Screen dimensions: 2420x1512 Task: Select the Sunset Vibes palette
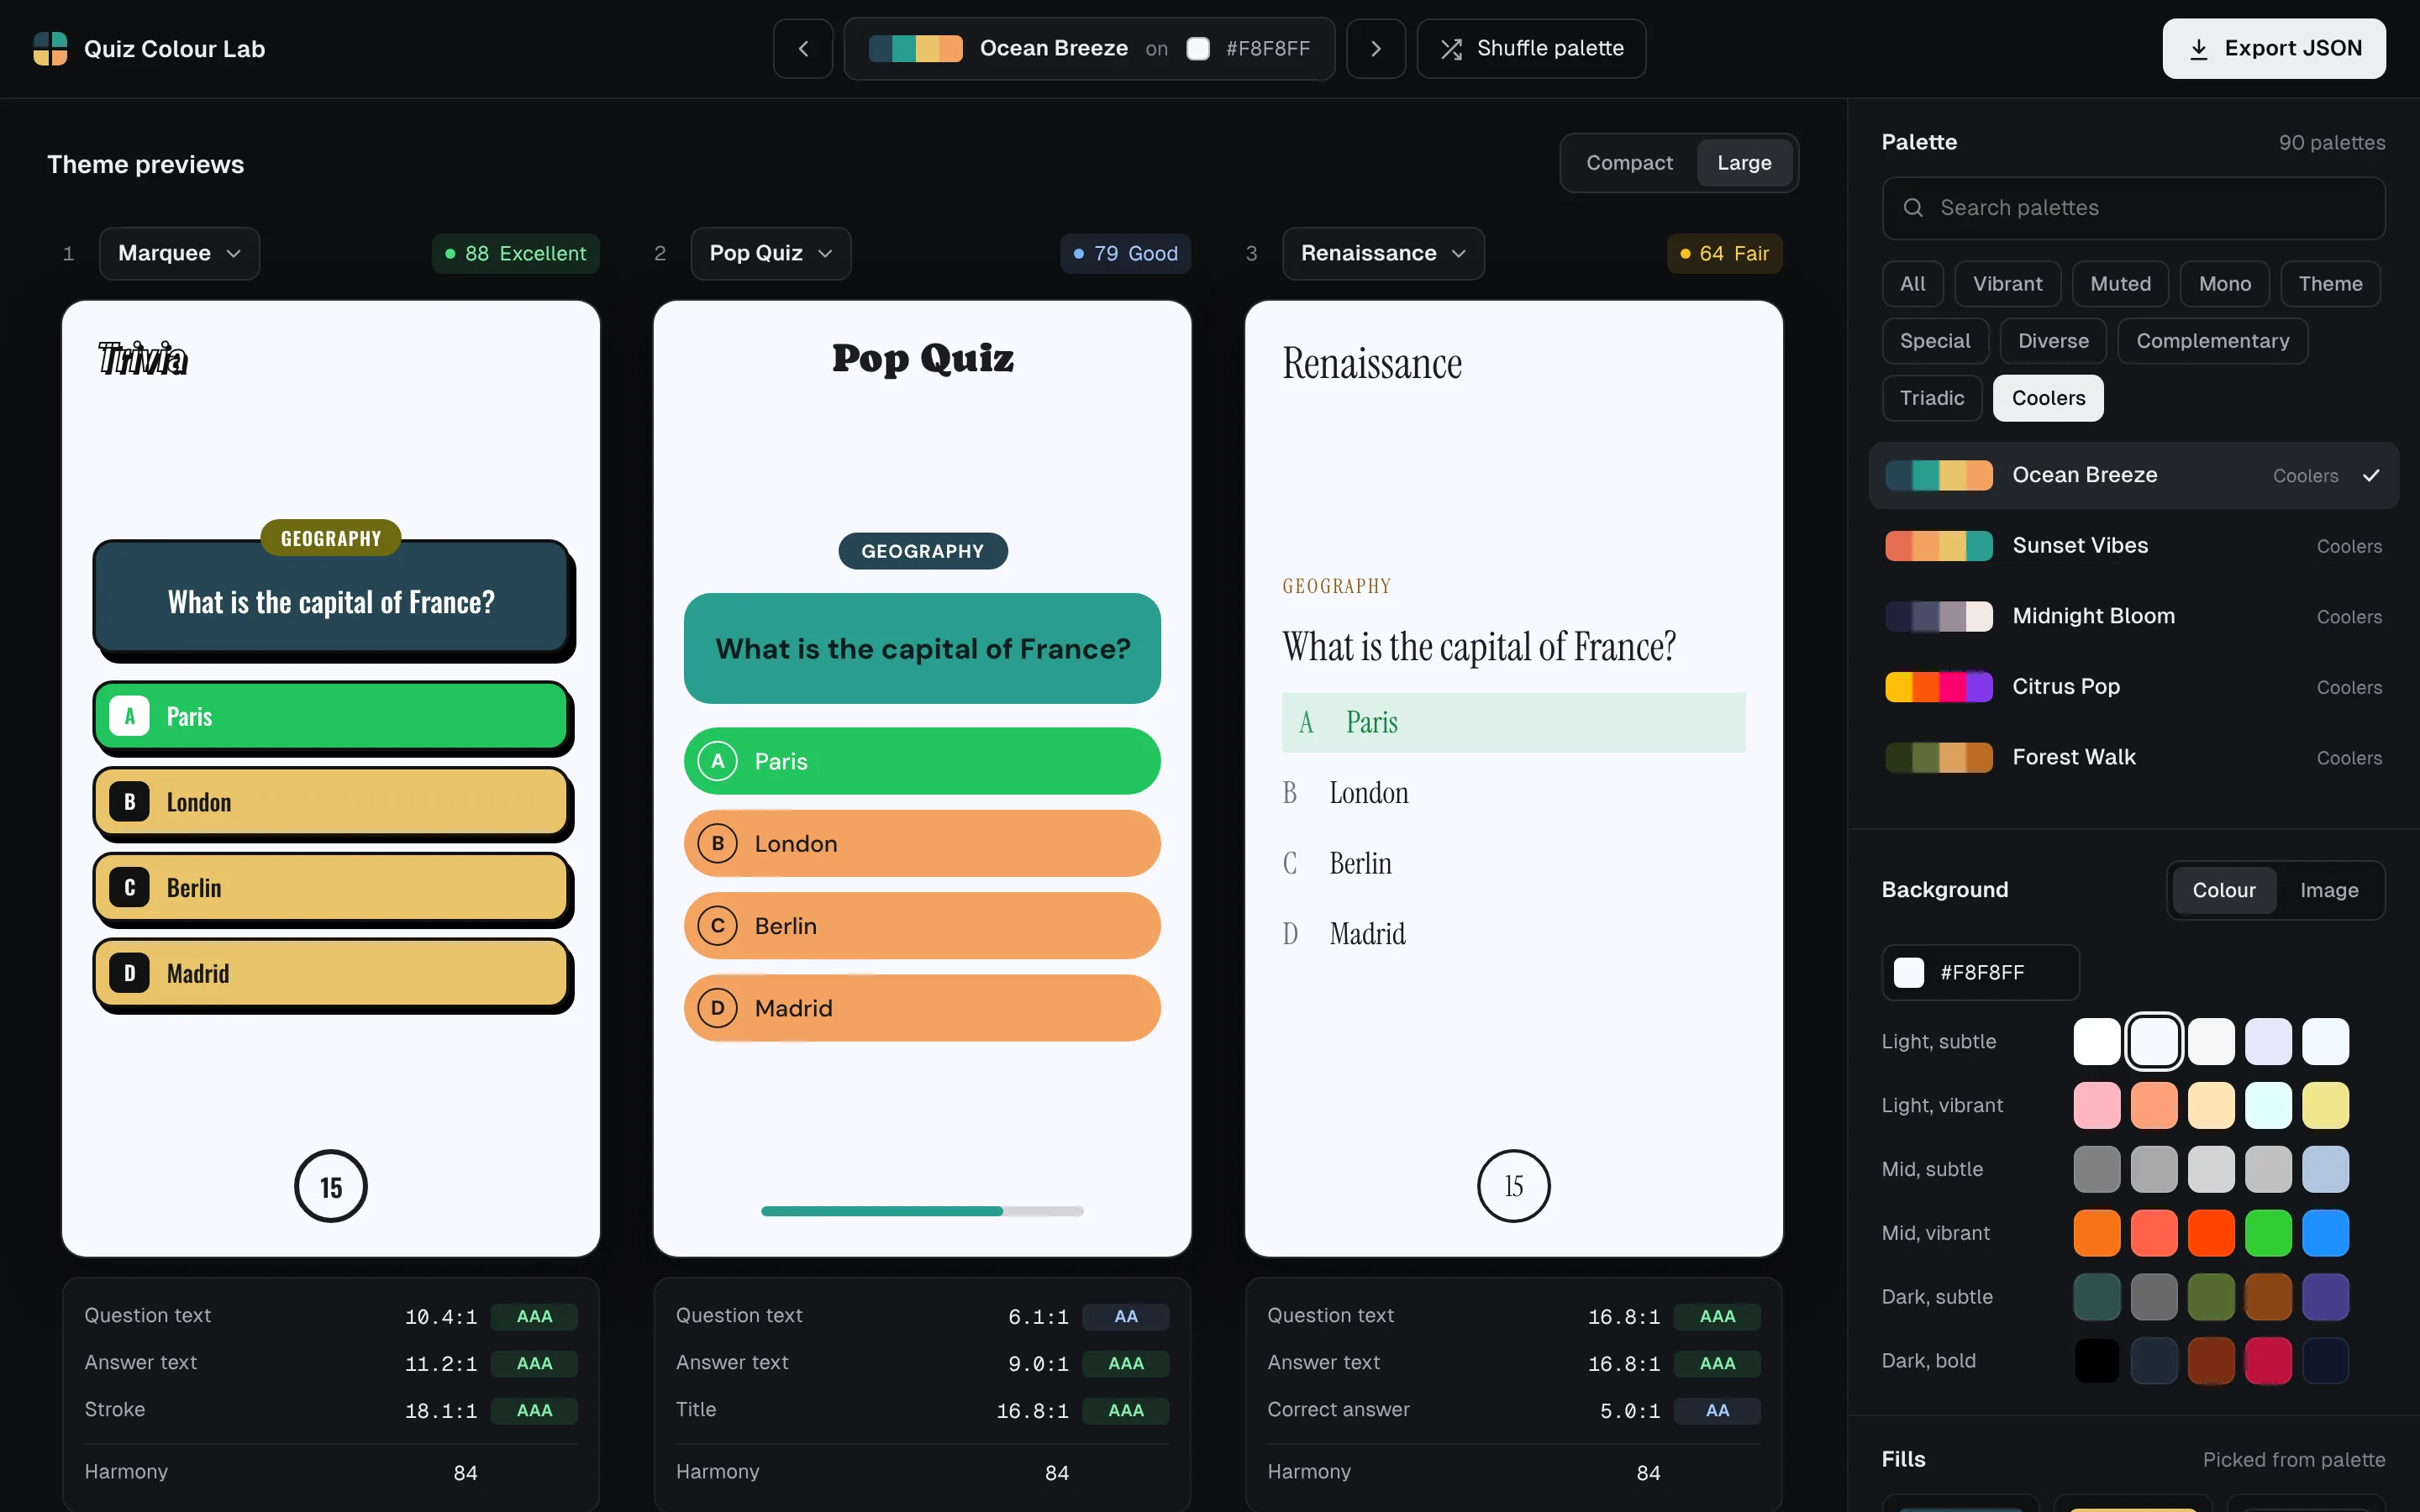pyautogui.click(x=2133, y=546)
